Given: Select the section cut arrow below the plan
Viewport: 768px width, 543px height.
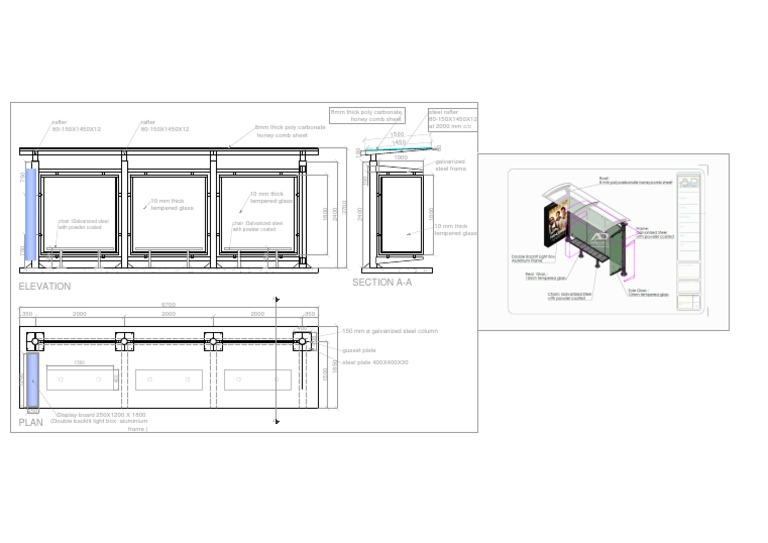Looking at the screenshot, I should pyautogui.click(x=277, y=421).
